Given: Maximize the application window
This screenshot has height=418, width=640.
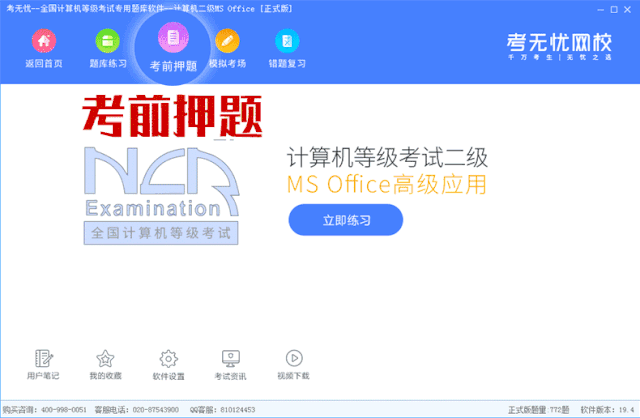Looking at the screenshot, I should tap(614, 10).
